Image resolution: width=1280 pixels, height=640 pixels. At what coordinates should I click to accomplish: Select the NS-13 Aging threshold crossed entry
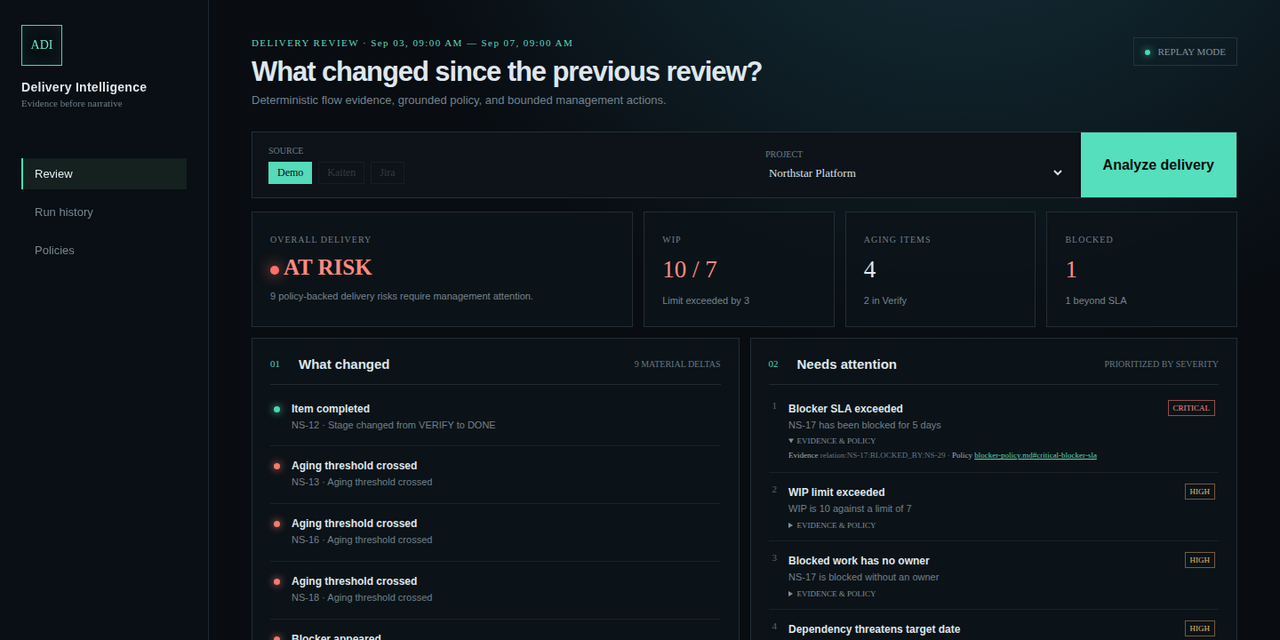tap(496, 474)
